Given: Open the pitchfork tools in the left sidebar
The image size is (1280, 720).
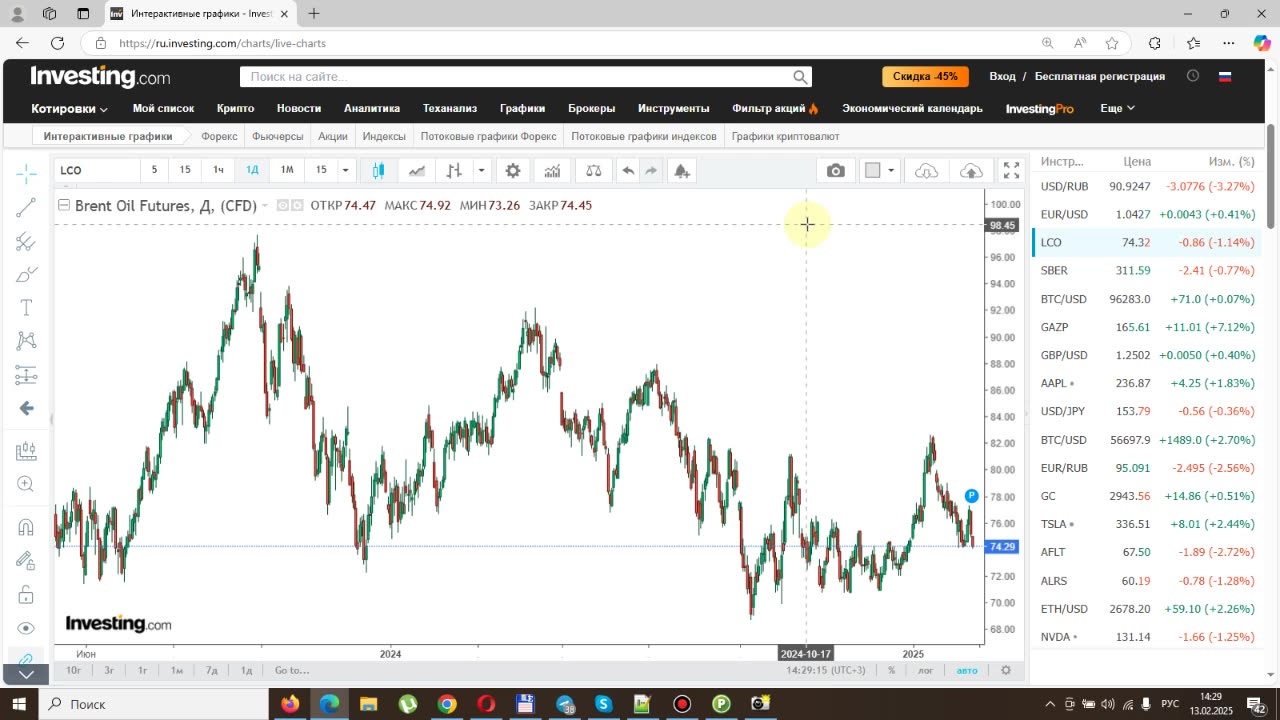Looking at the screenshot, I should 26,241.
